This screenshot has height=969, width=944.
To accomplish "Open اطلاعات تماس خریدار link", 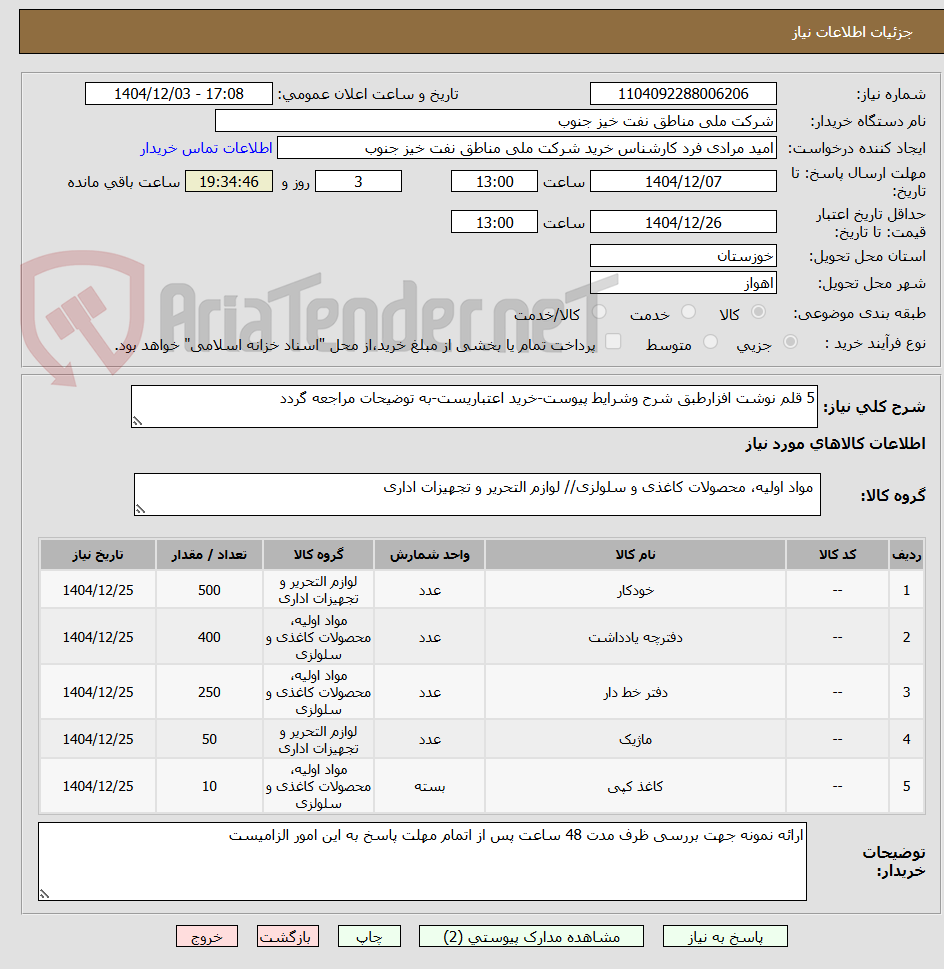I will click(x=206, y=148).
